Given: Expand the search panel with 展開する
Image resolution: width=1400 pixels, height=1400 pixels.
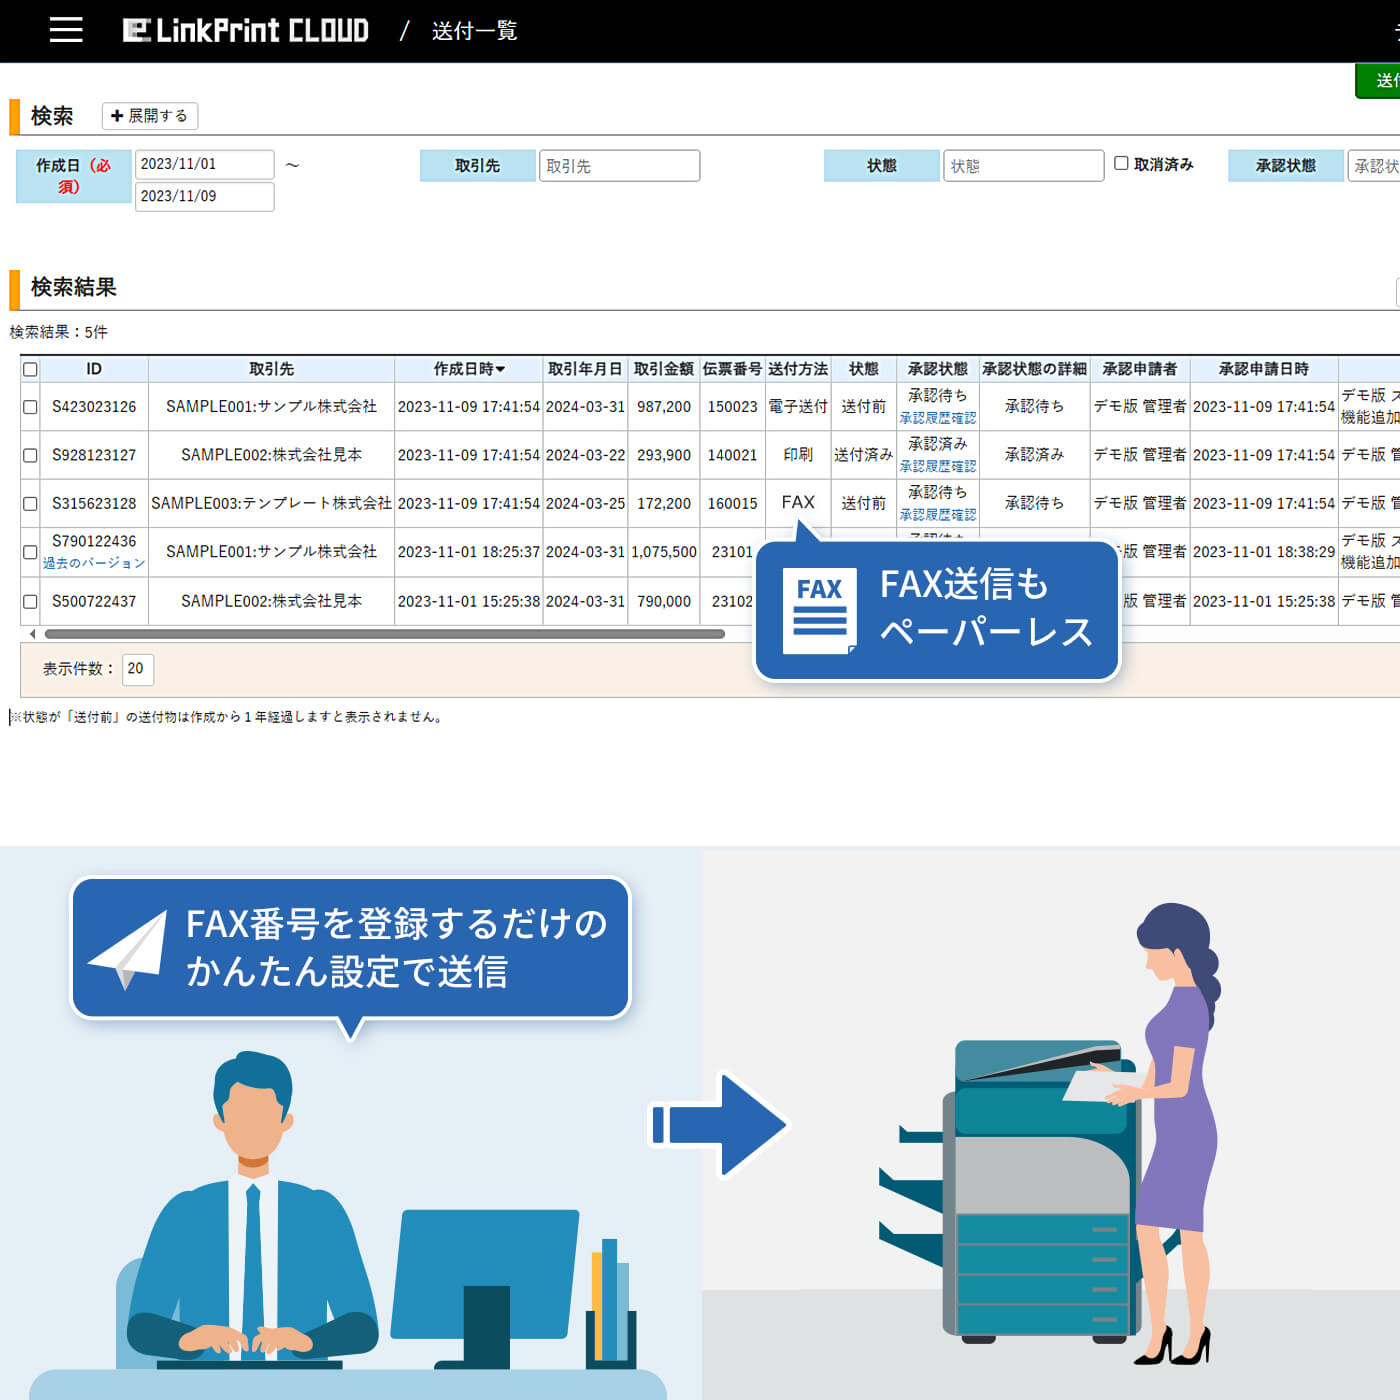Looking at the screenshot, I should (x=150, y=116).
